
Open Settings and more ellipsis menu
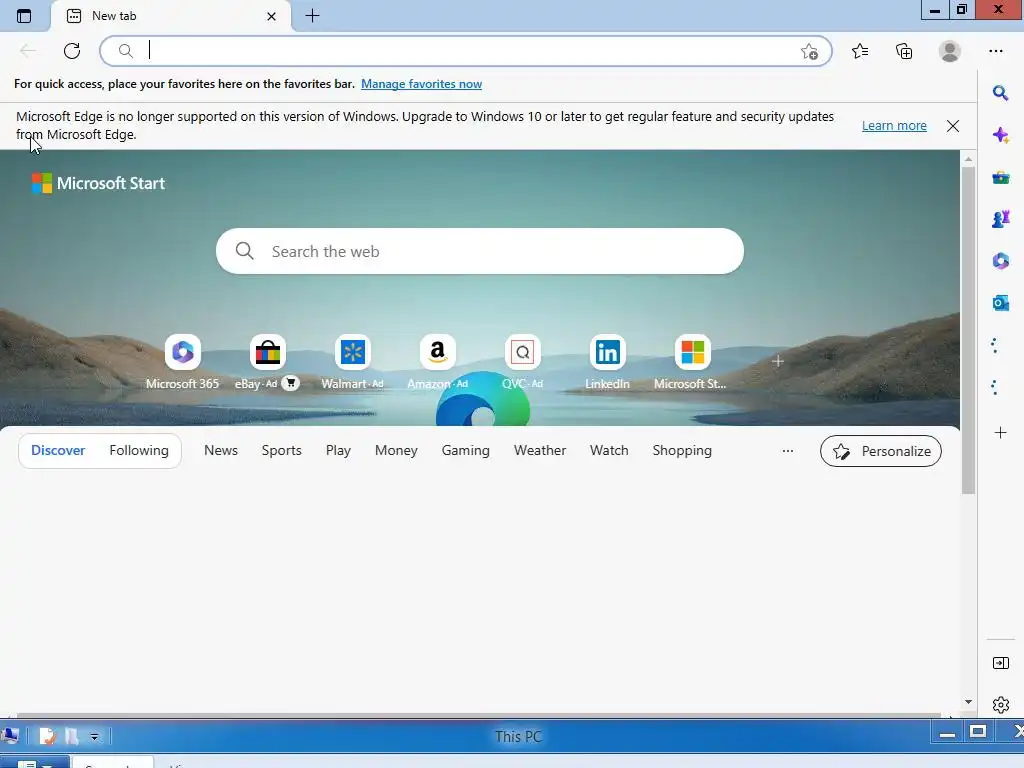point(996,51)
